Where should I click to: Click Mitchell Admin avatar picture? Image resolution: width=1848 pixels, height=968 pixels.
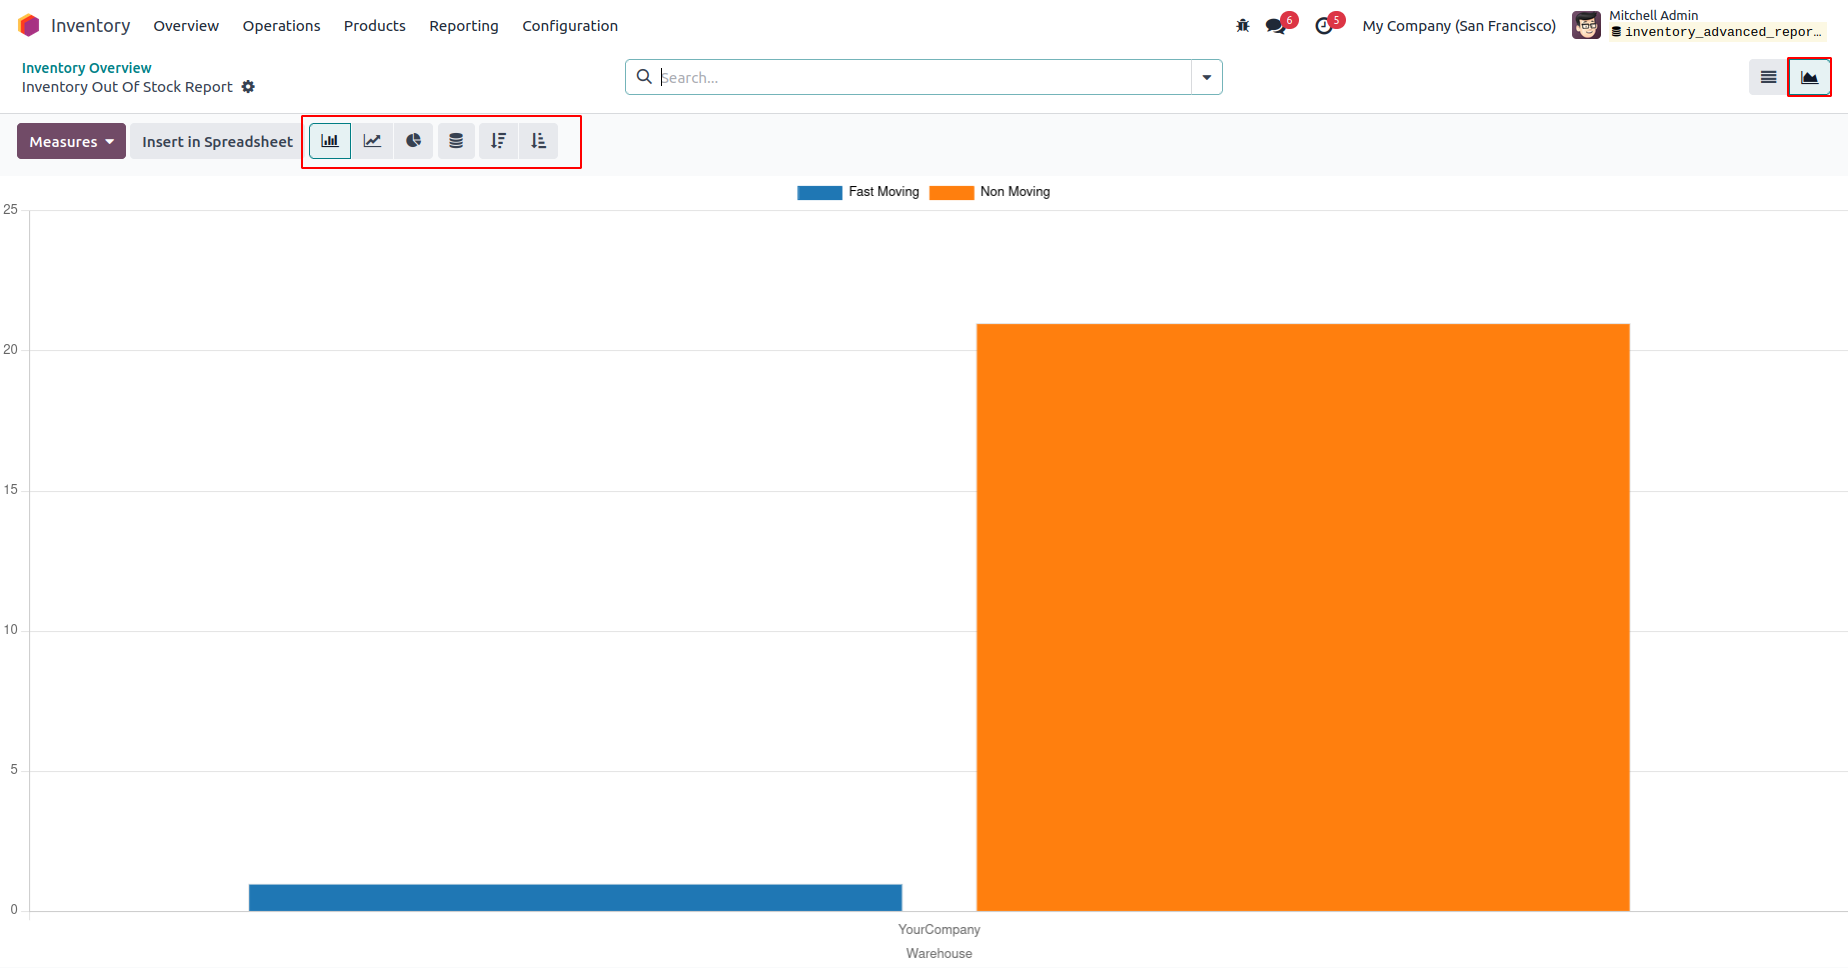[x=1586, y=25]
